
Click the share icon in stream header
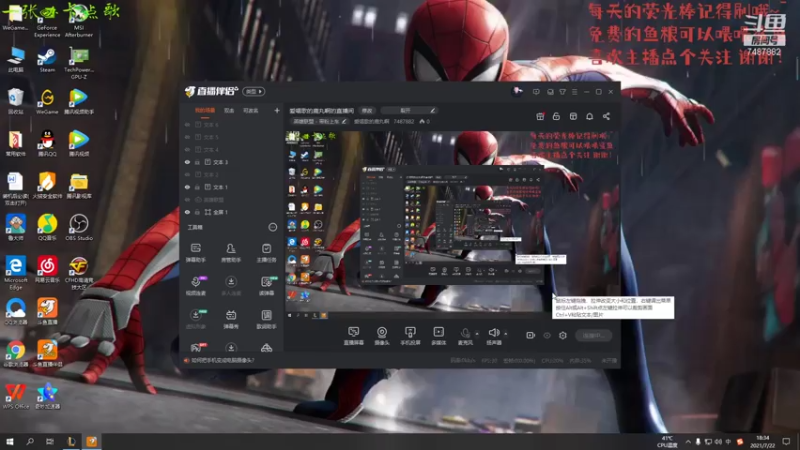coord(606,116)
